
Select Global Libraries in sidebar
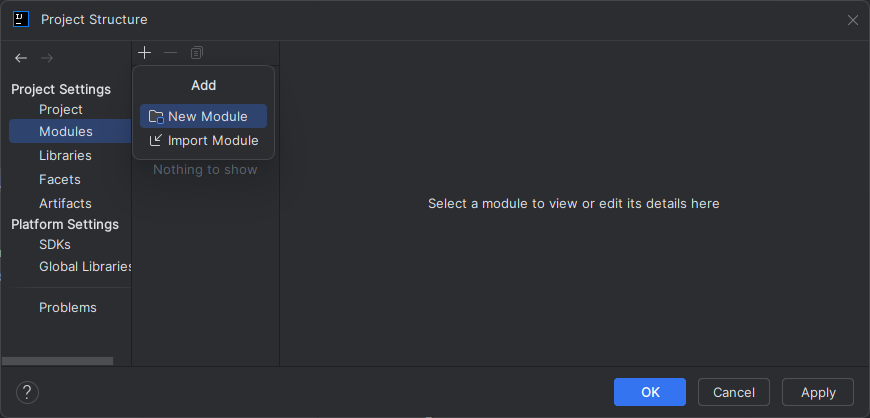85,267
